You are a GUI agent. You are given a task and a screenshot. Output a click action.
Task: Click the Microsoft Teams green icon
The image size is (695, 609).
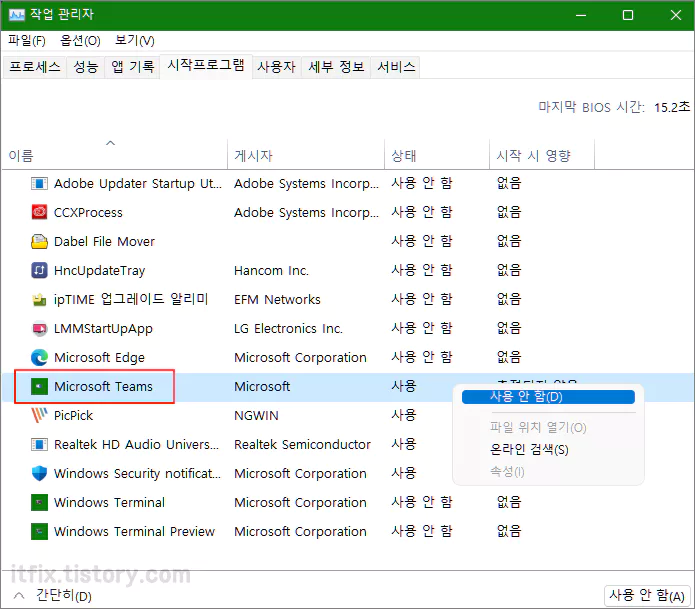click(39, 386)
